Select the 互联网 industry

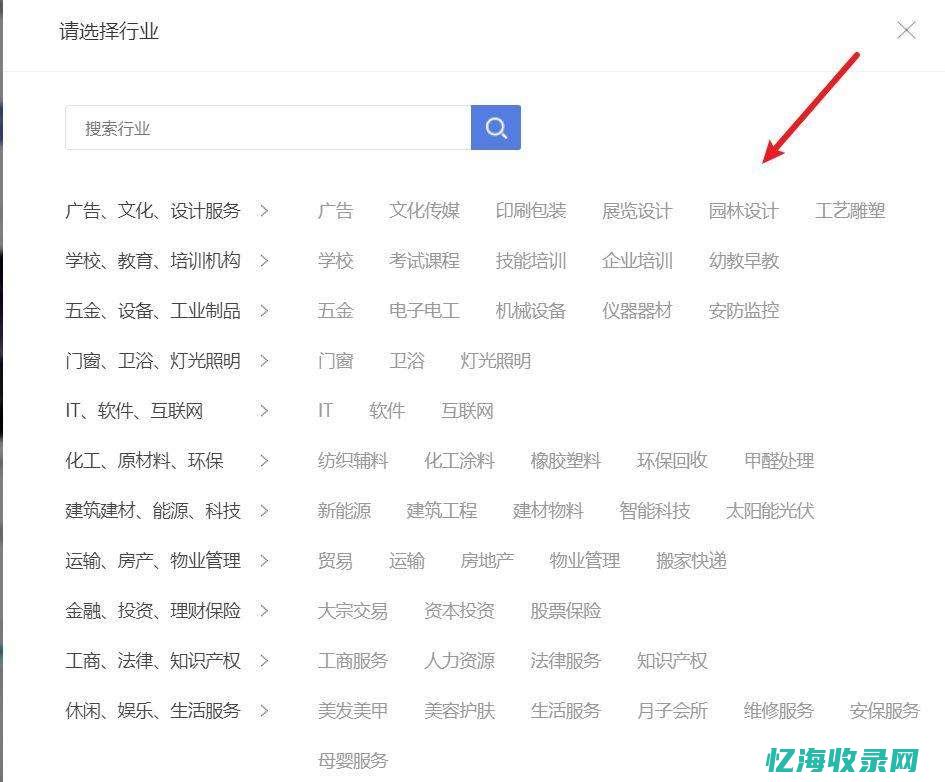pos(466,411)
